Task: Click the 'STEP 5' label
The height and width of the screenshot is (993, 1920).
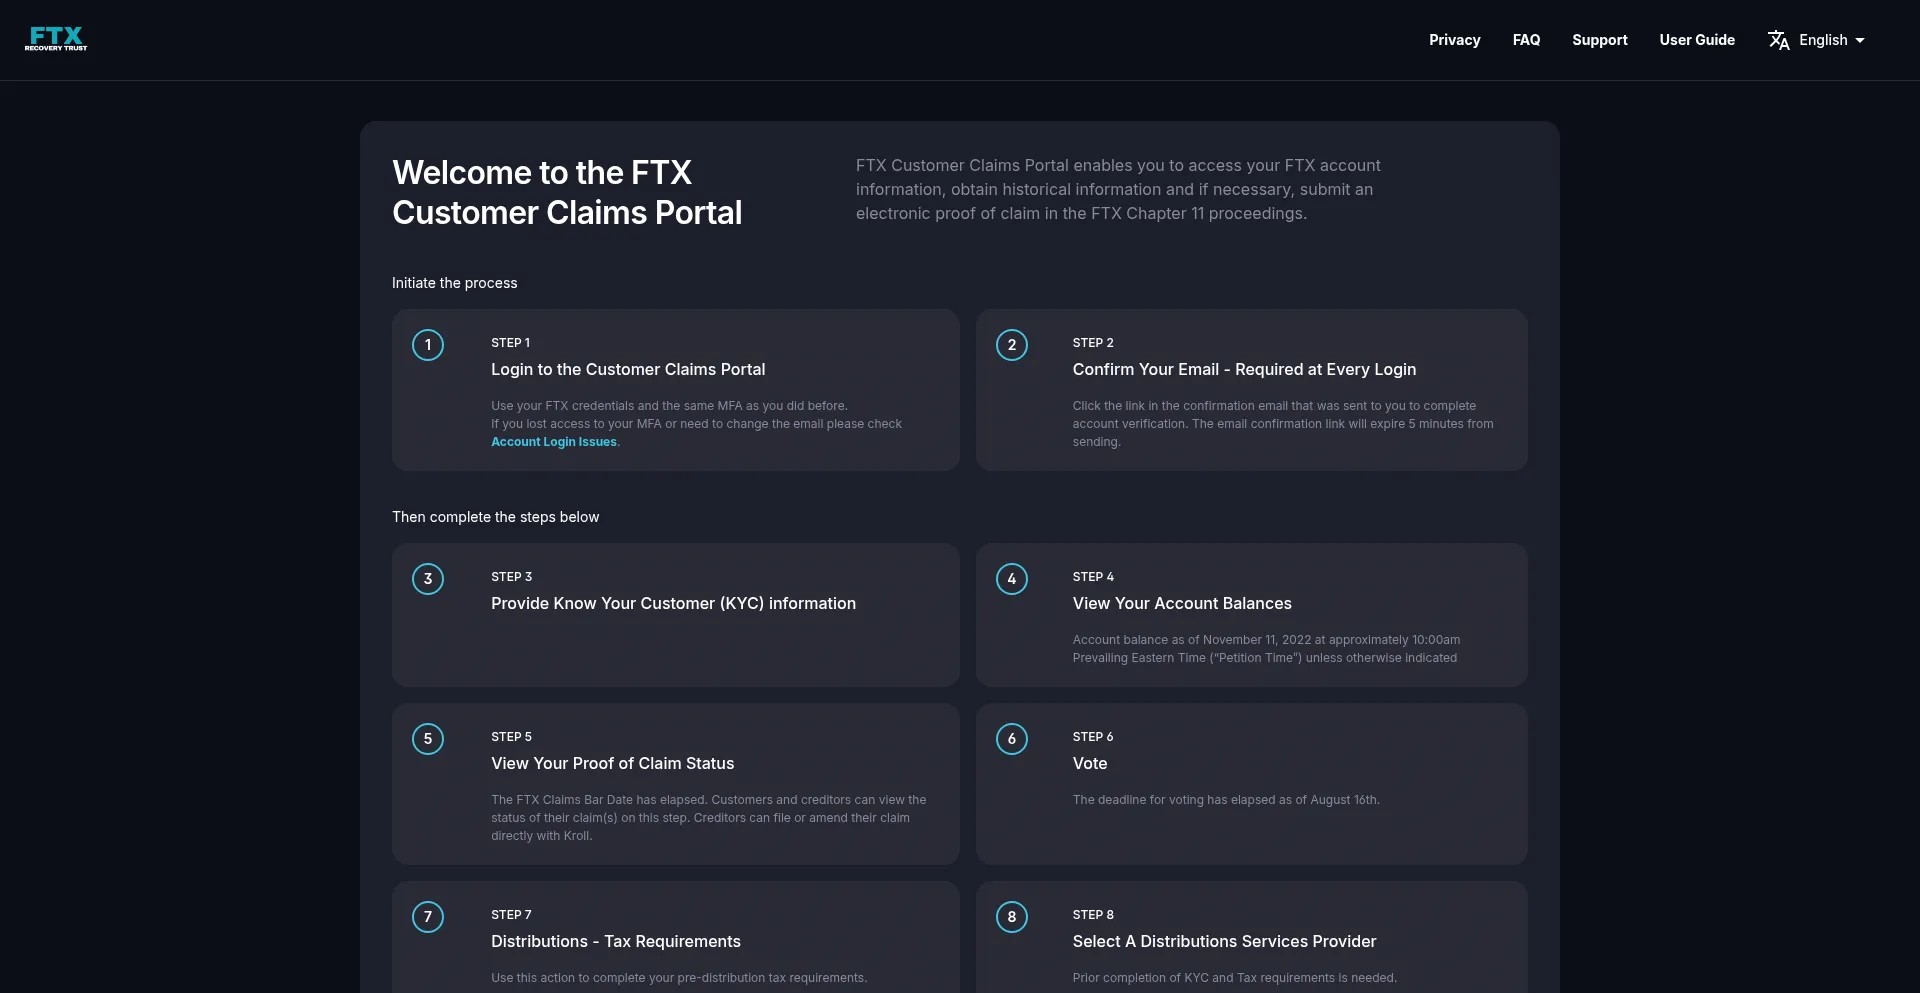Action: coord(511,737)
